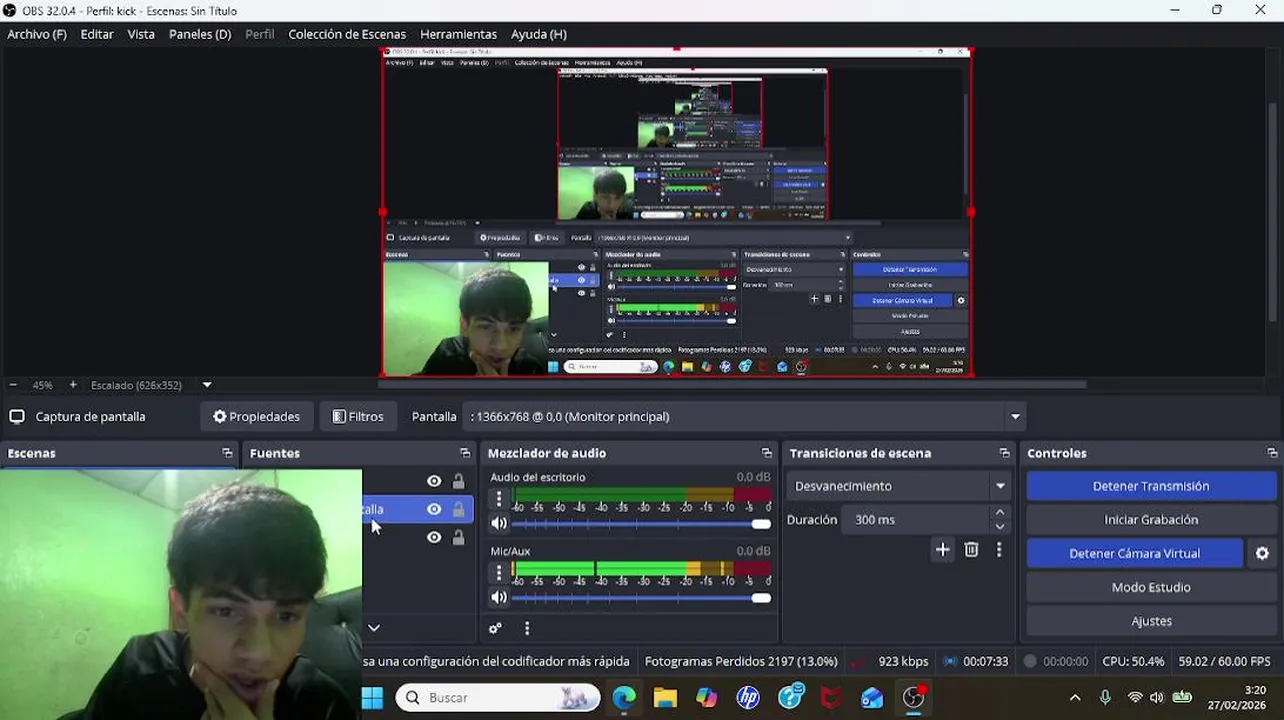Open the Archivo menu
The width and height of the screenshot is (1284, 720).
[x=37, y=34]
